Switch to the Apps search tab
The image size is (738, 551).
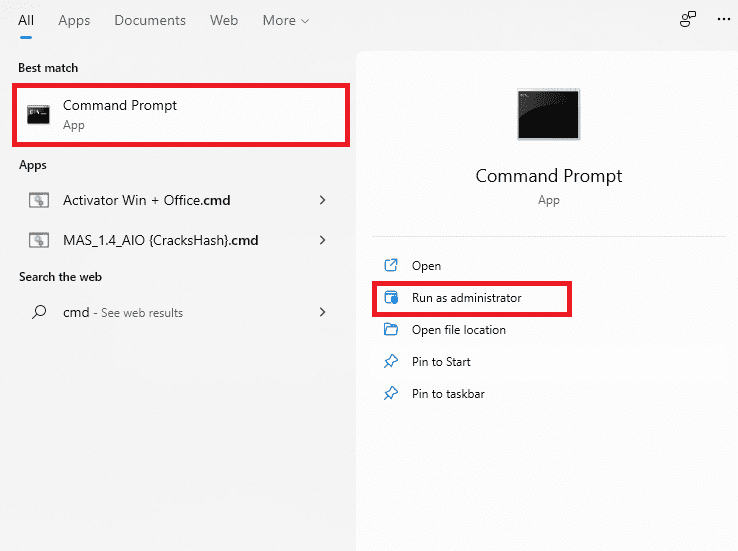[74, 21]
